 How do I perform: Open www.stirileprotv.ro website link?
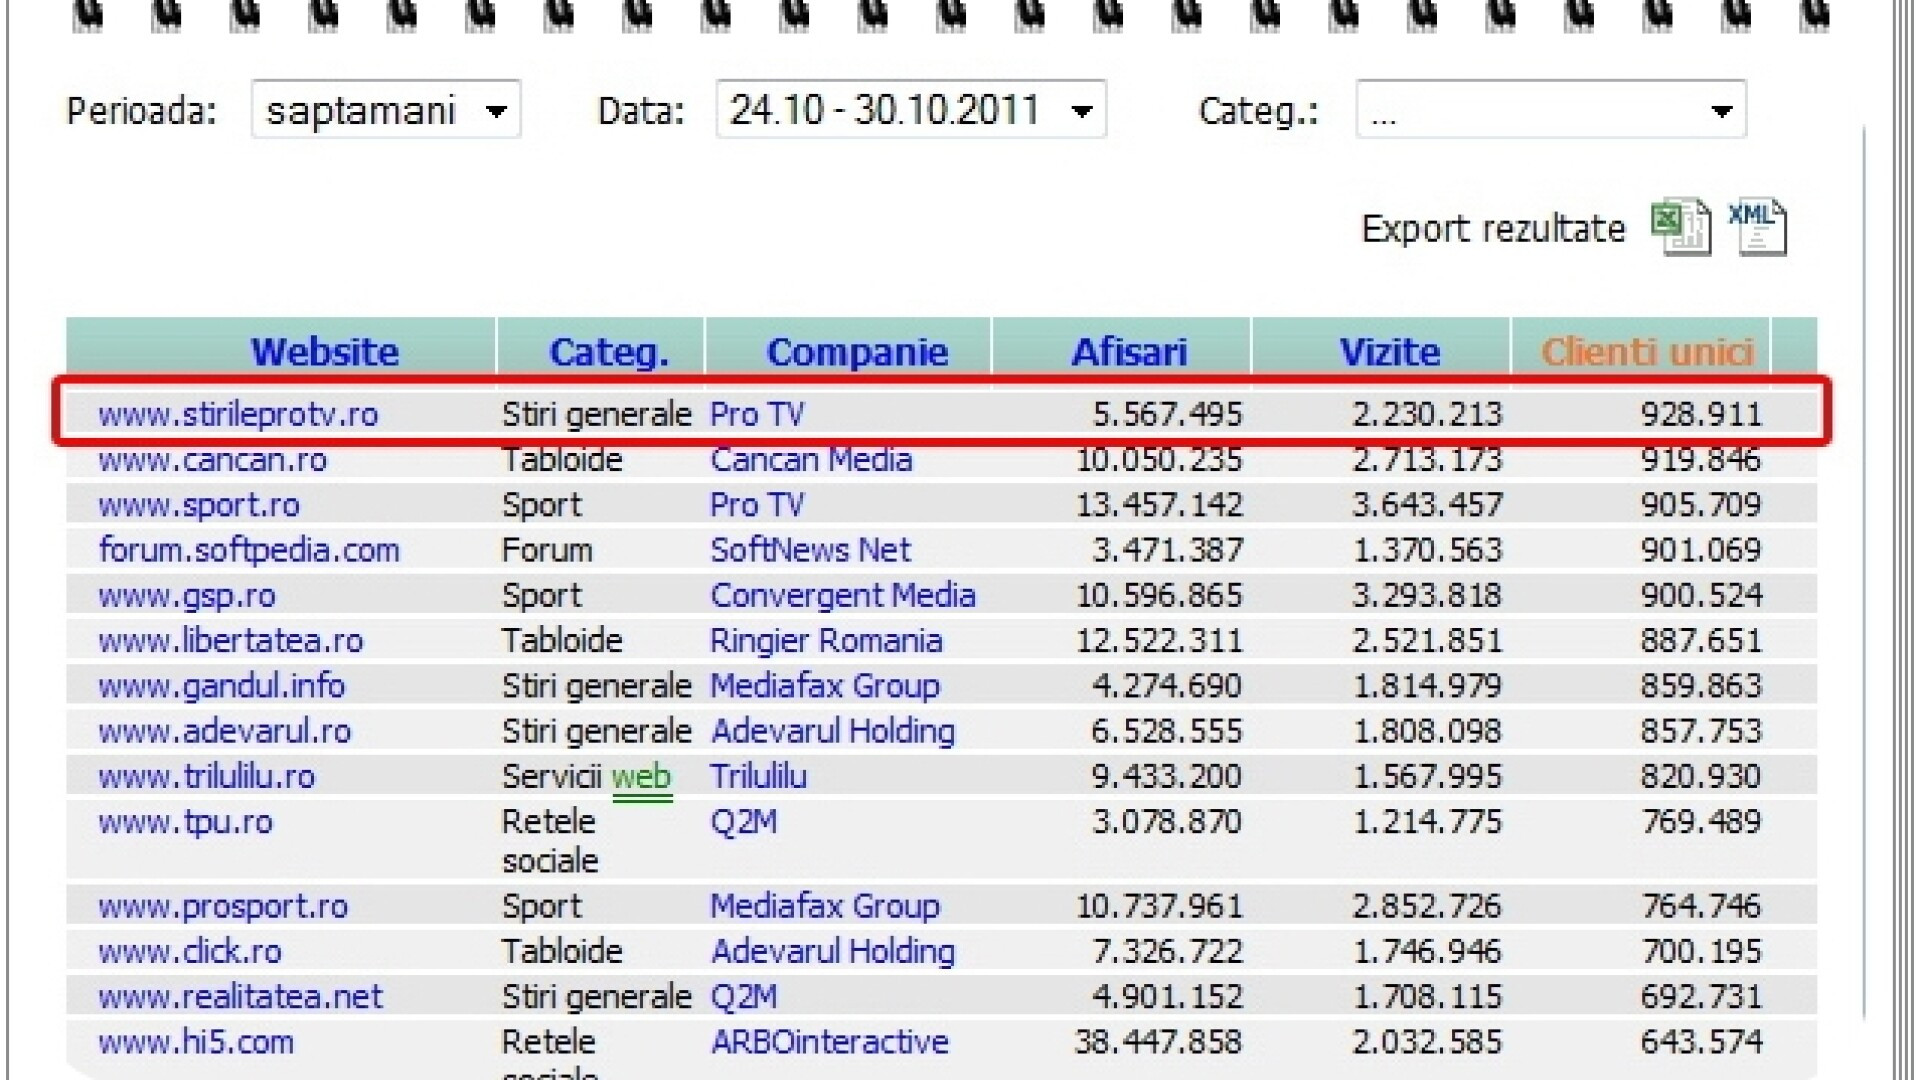coord(238,414)
